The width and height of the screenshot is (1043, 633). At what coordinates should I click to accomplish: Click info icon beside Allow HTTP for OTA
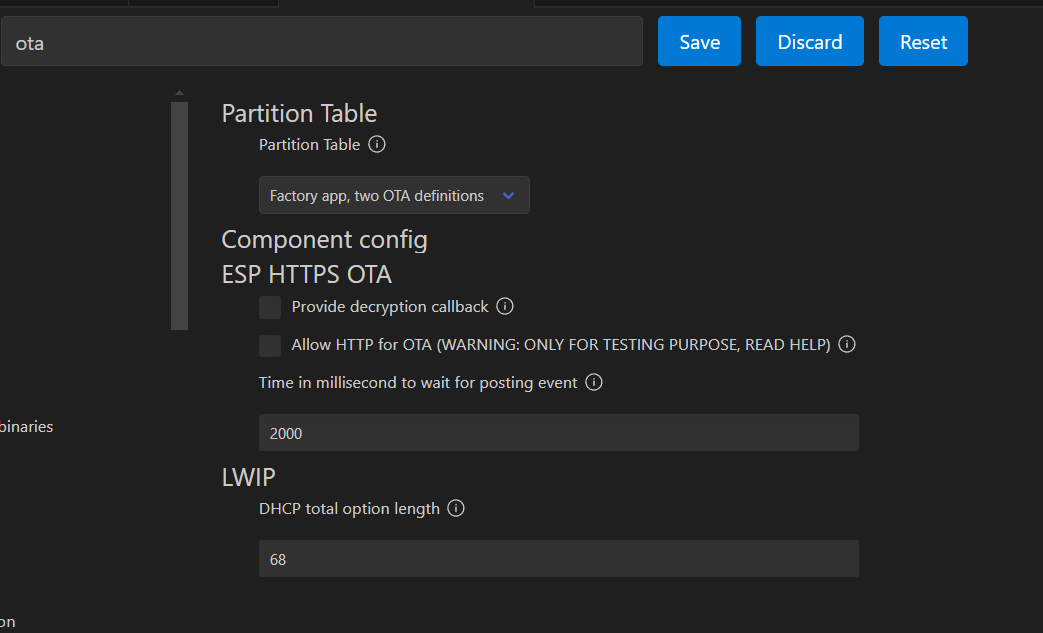pyautogui.click(x=847, y=345)
